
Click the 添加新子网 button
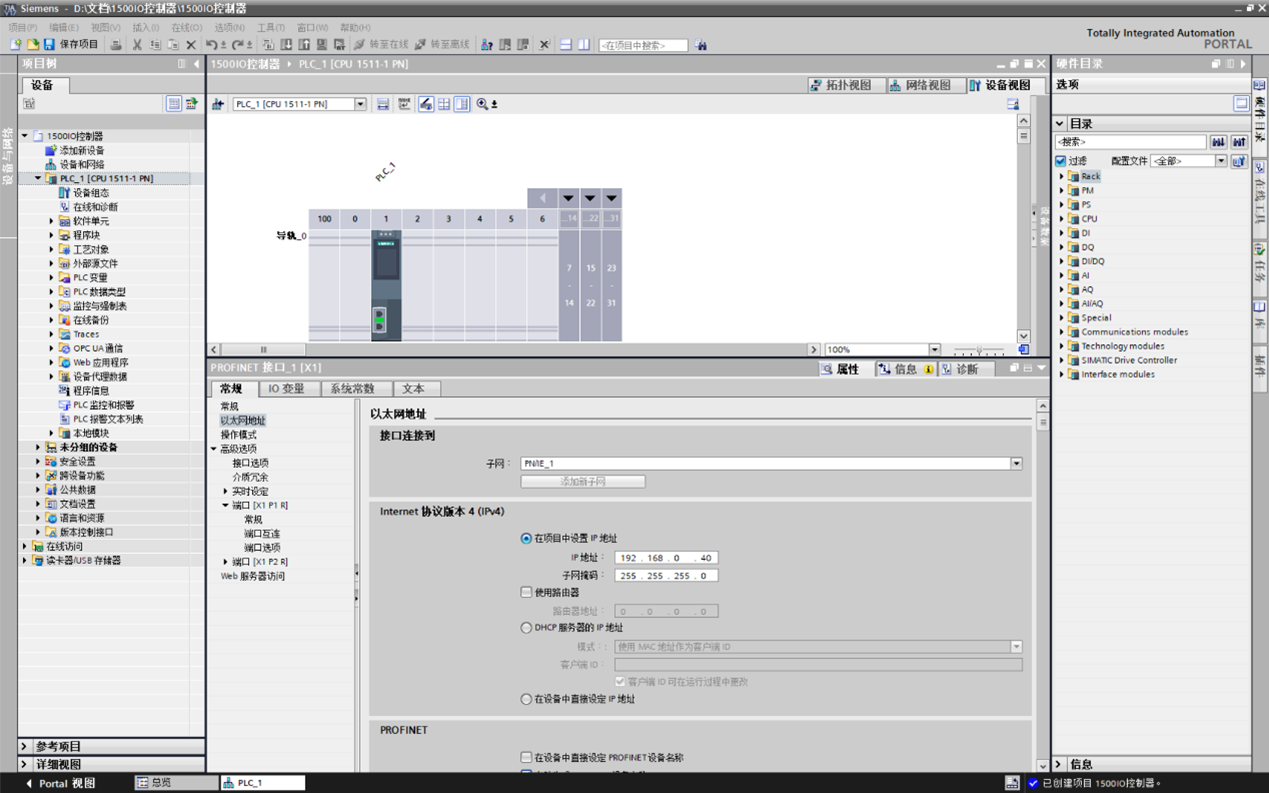click(583, 482)
